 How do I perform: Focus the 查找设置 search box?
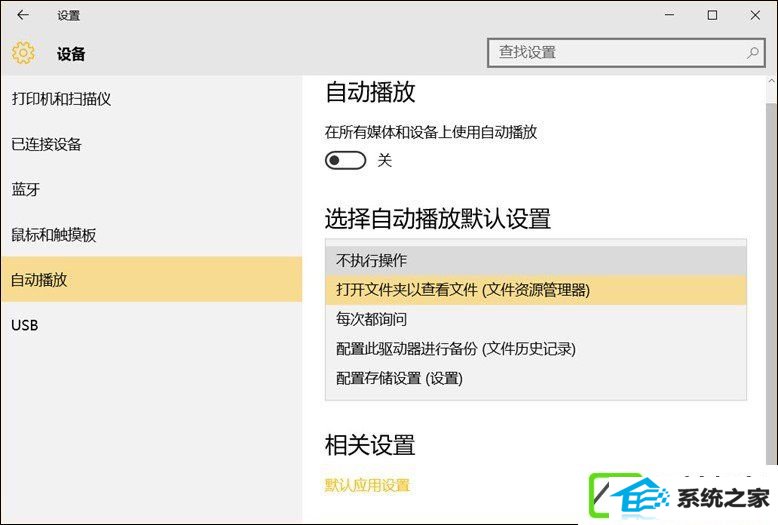(x=626, y=53)
